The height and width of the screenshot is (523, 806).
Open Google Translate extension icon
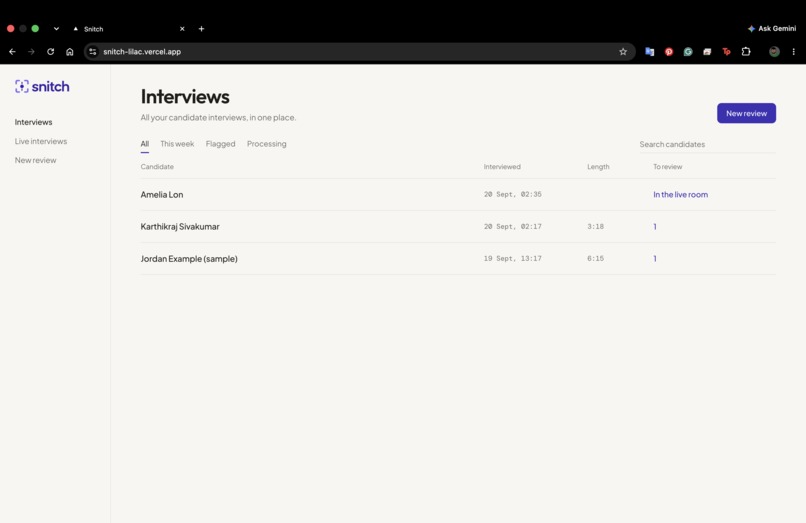(x=650, y=51)
